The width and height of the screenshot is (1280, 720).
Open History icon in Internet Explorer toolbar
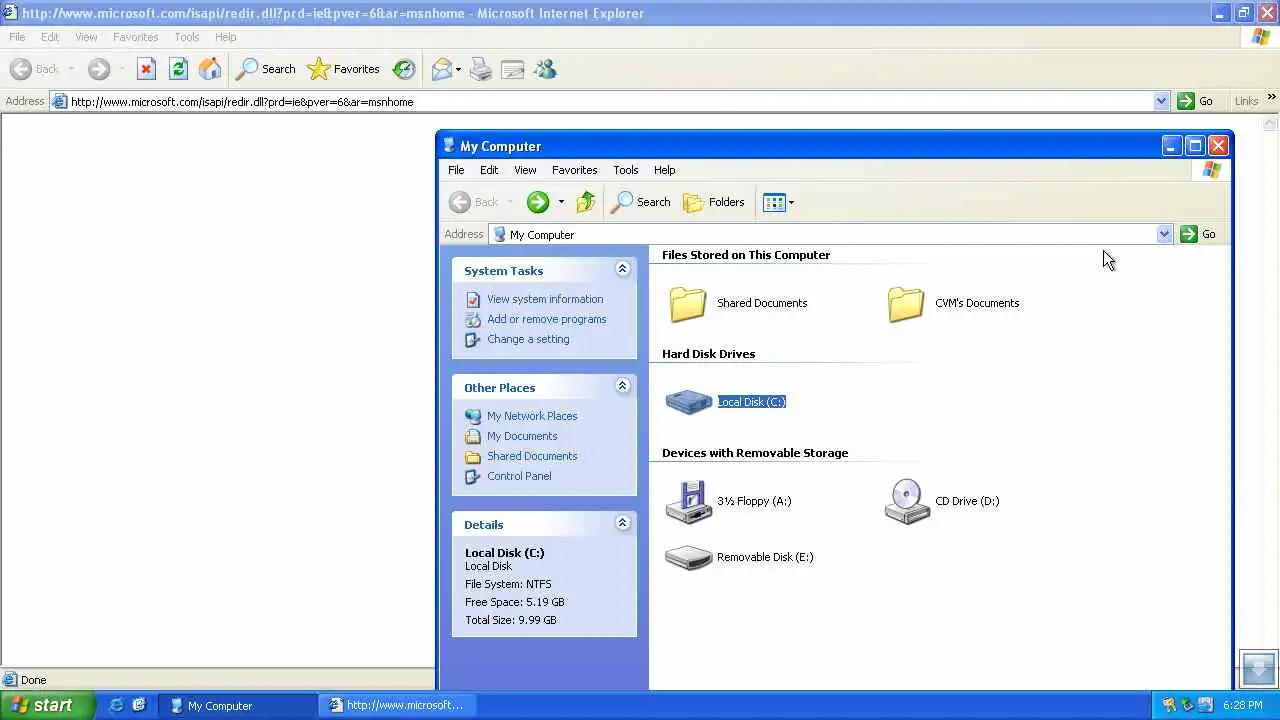(x=404, y=69)
